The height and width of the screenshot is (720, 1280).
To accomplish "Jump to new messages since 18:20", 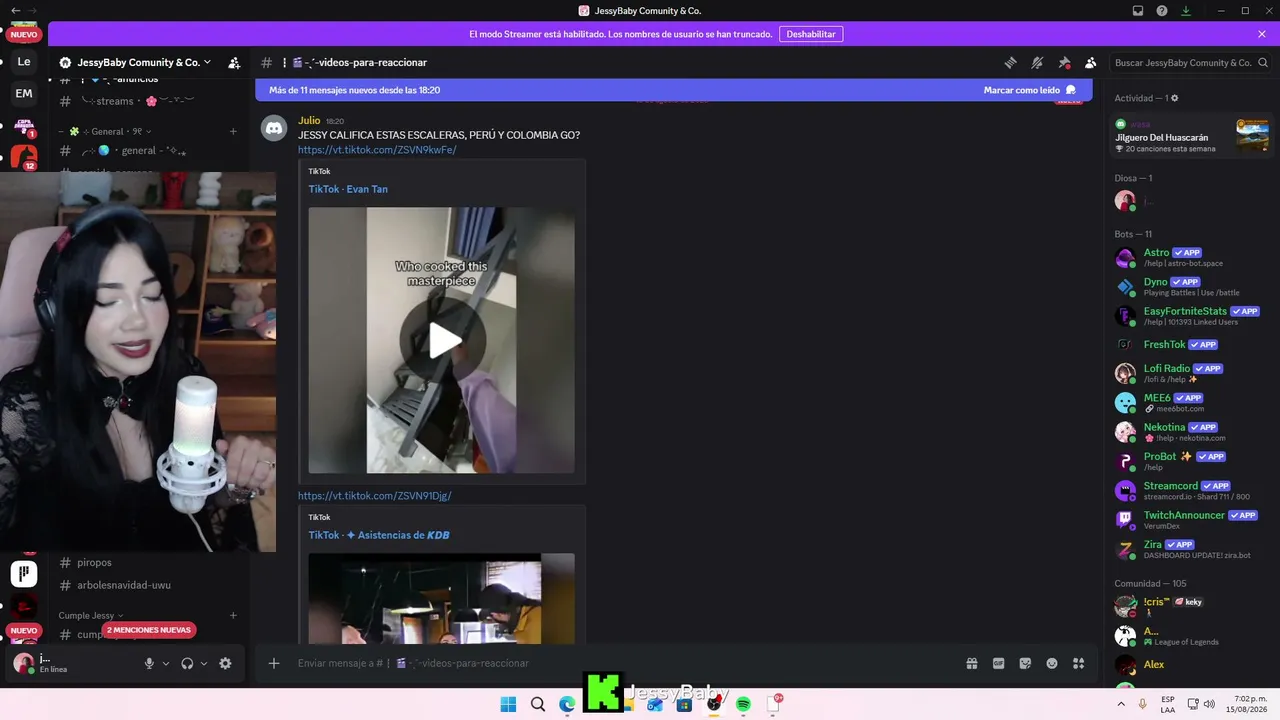I will (x=355, y=90).
